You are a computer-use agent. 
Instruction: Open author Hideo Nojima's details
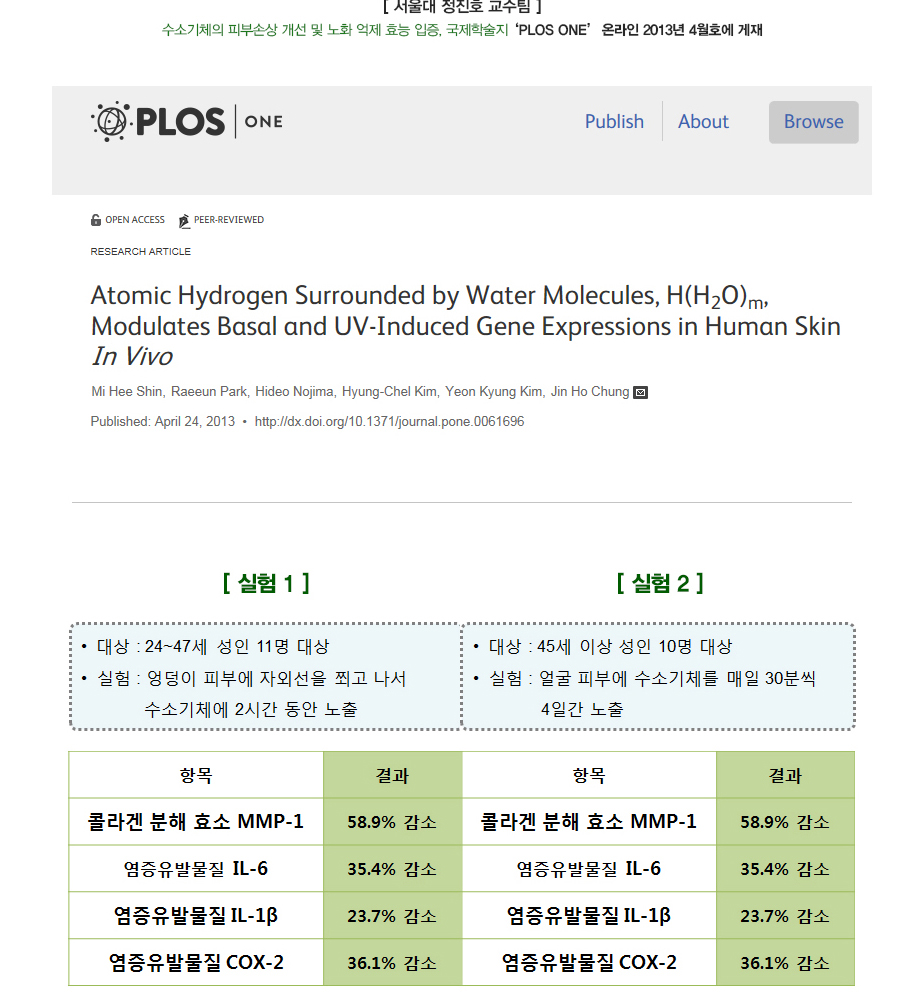295,392
